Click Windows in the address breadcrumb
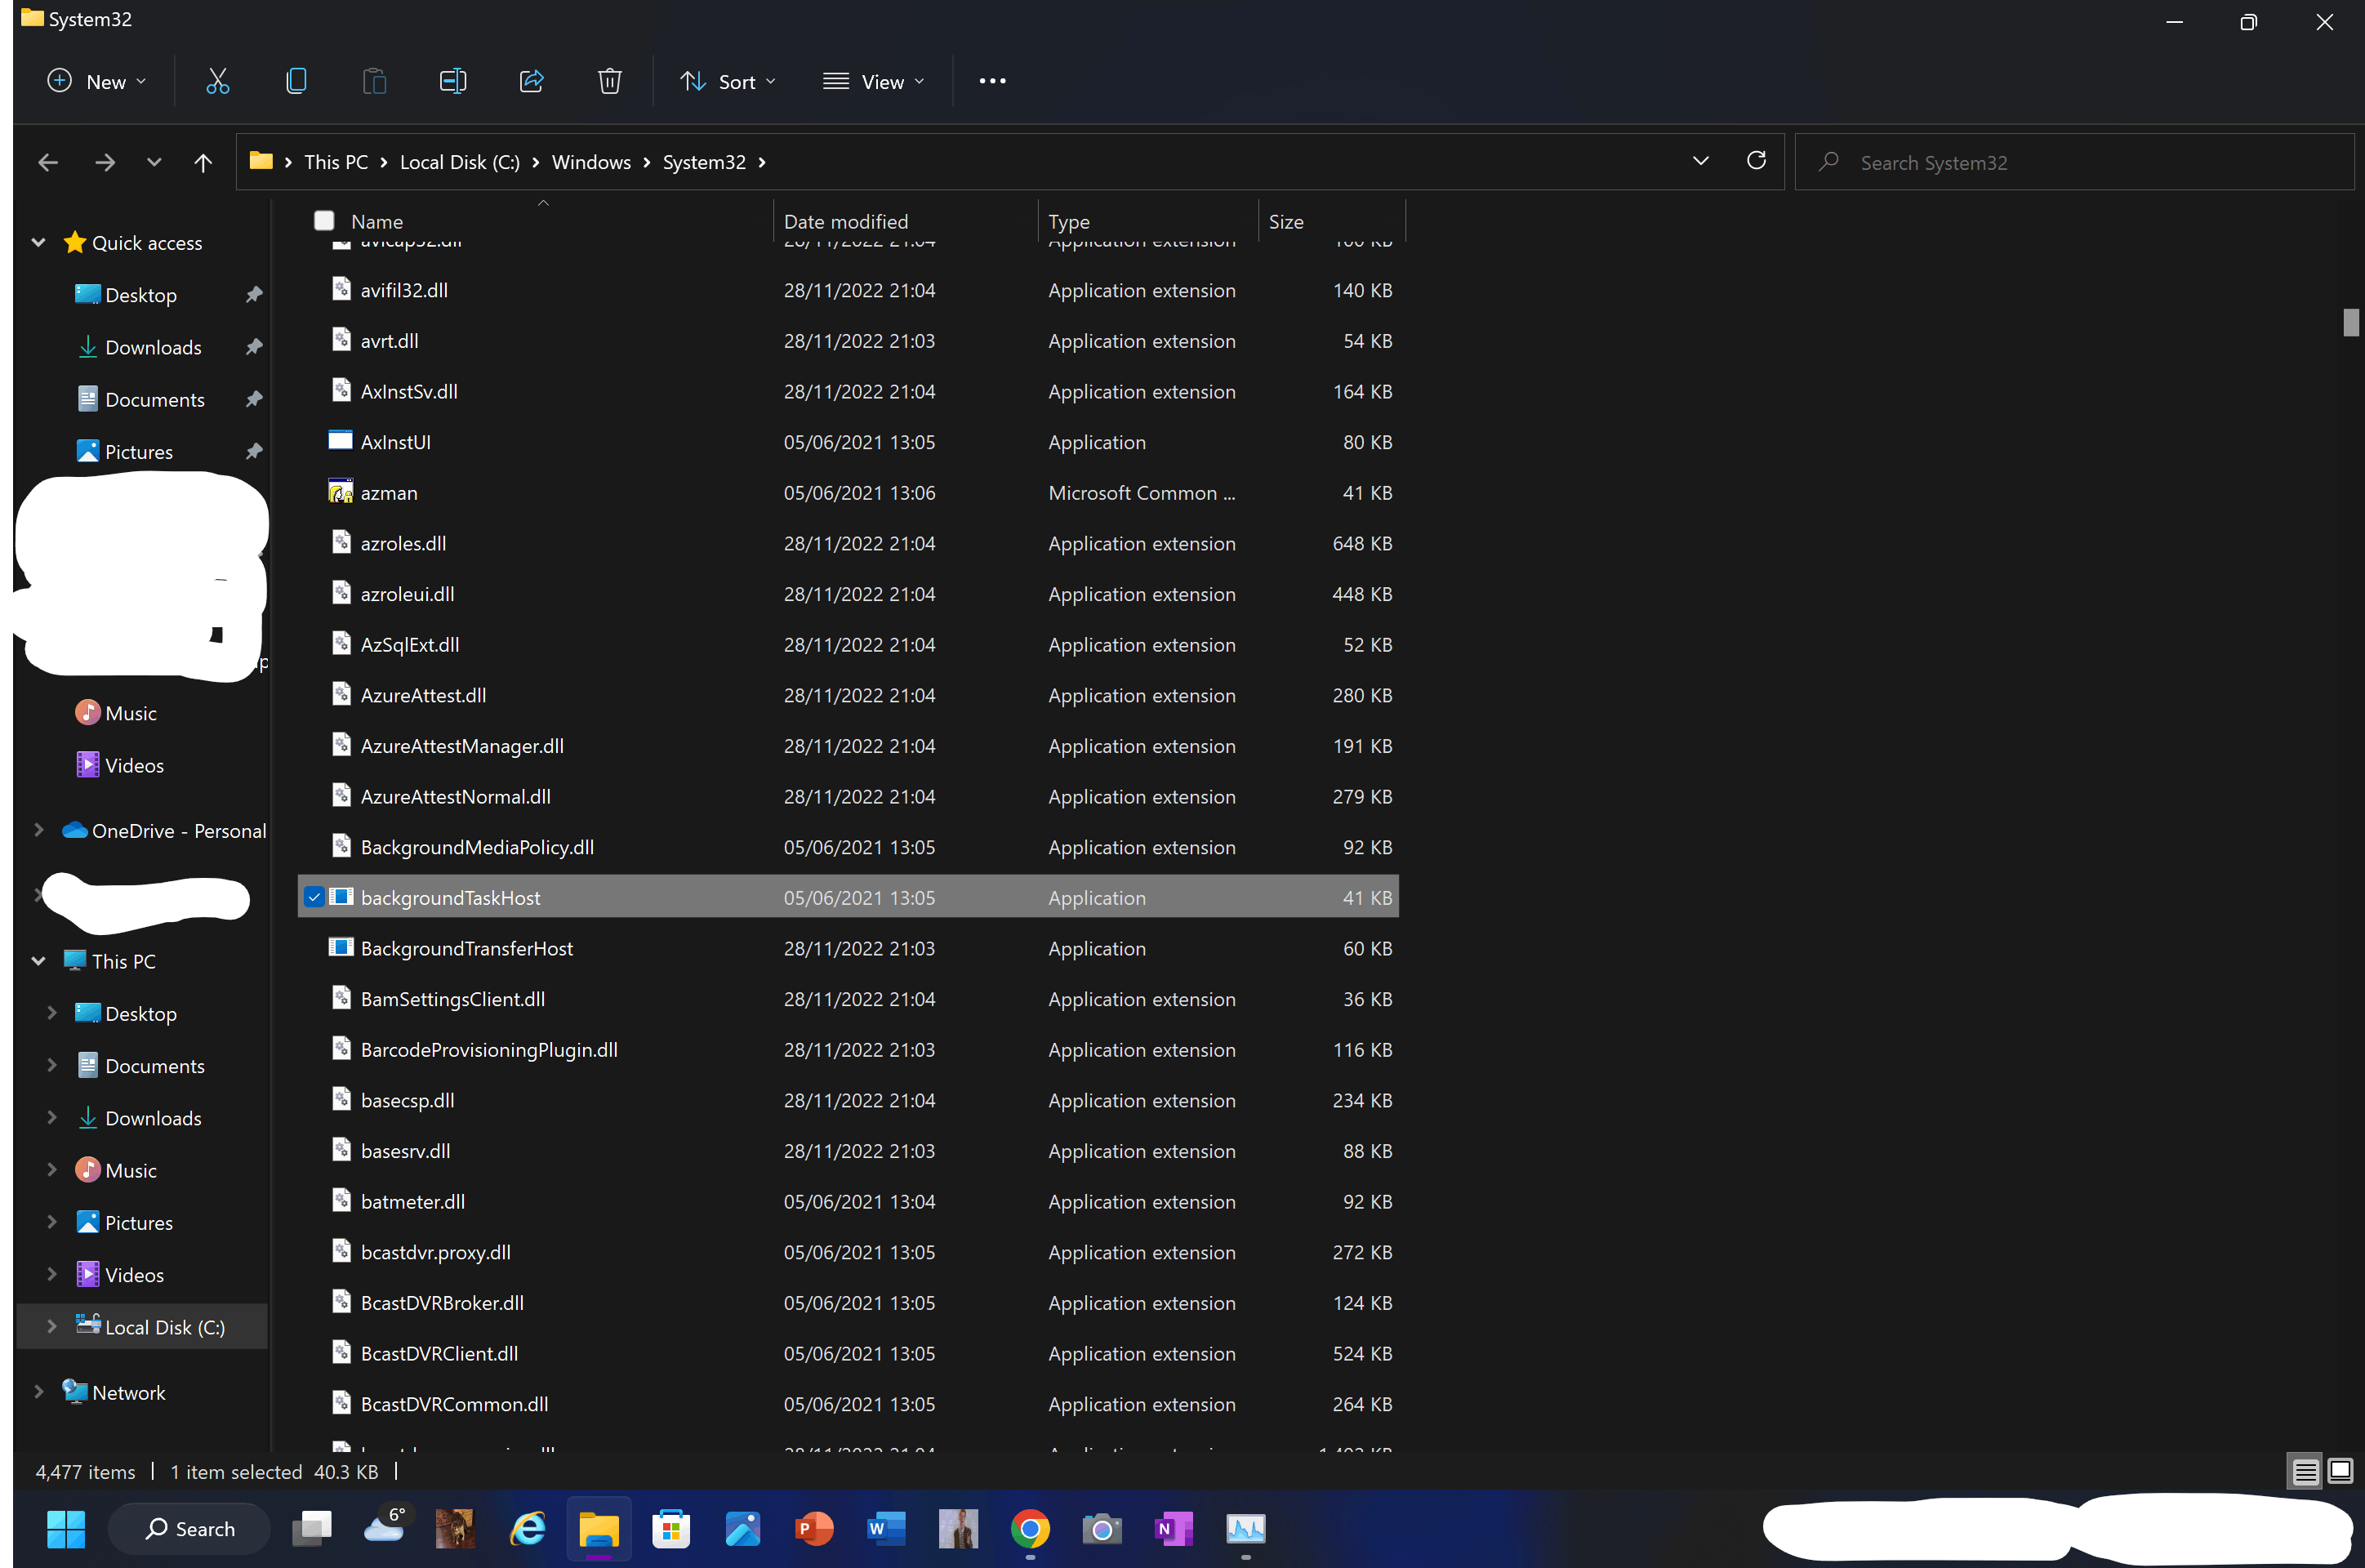2365x1568 pixels. pyautogui.click(x=591, y=162)
